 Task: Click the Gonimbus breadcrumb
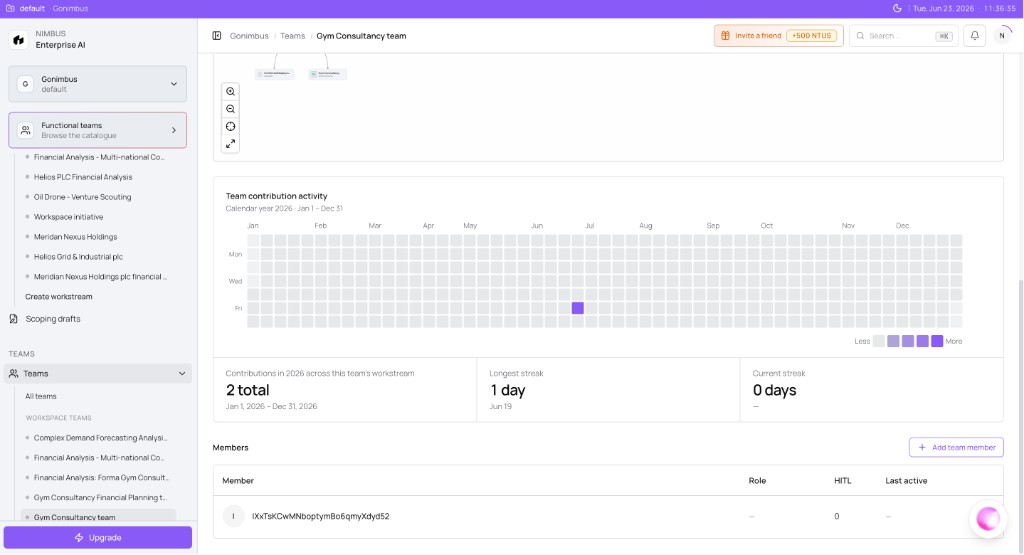click(249, 36)
